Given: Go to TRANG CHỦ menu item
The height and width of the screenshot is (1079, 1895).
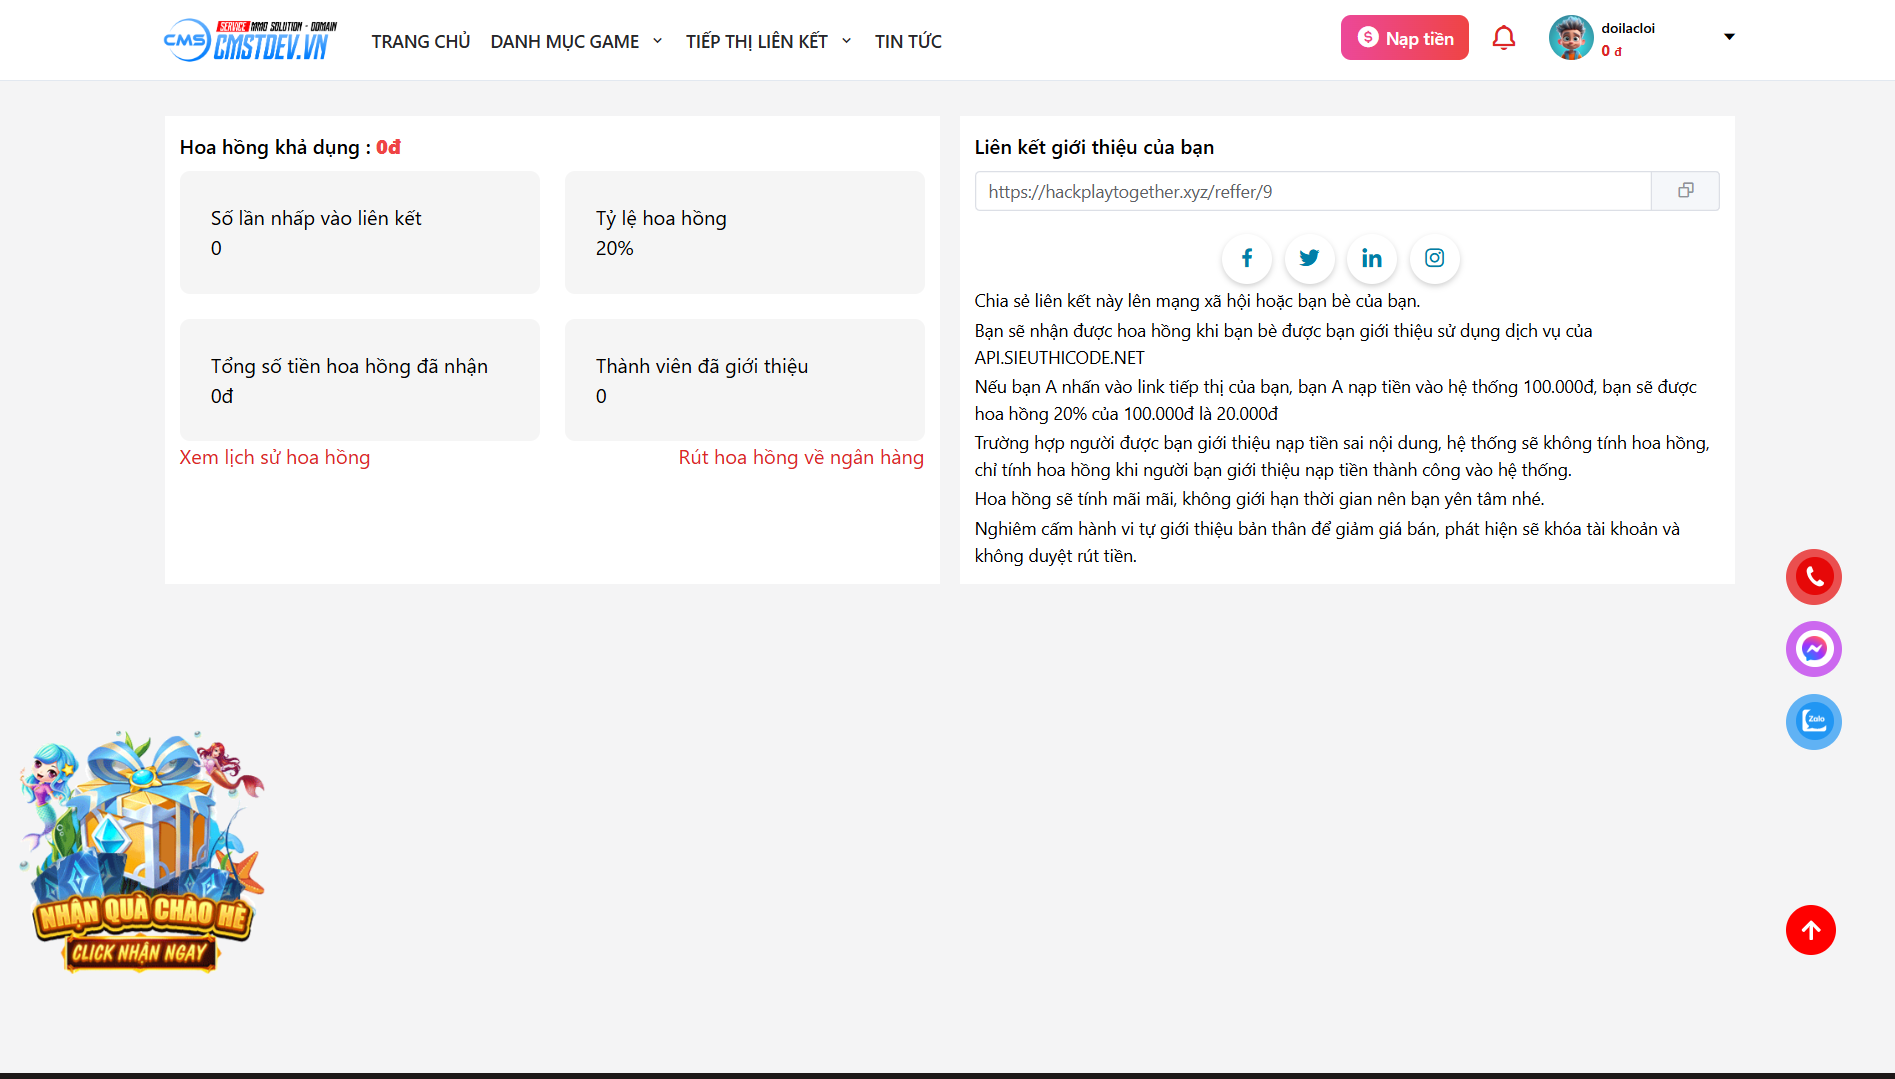Looking at the screenshot, I should [420, 41].
